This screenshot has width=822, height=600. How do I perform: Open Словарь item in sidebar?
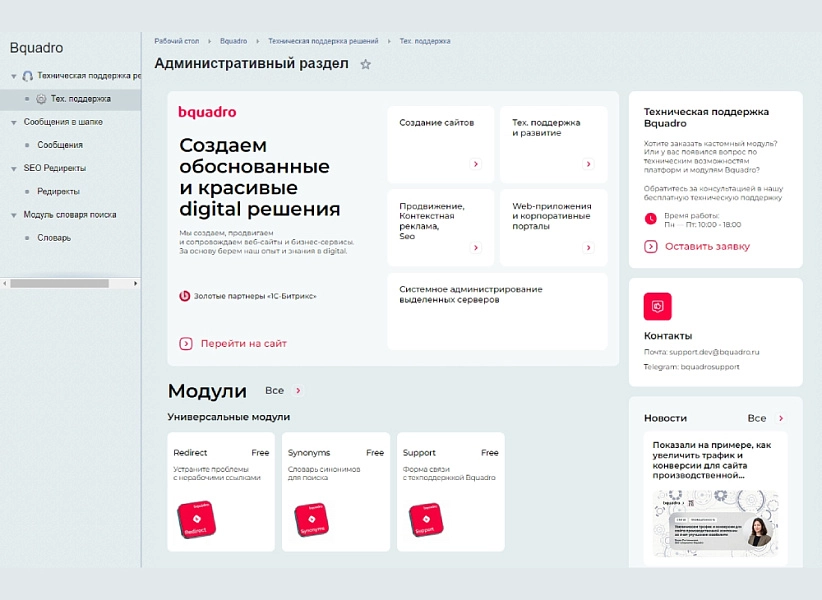54,238
